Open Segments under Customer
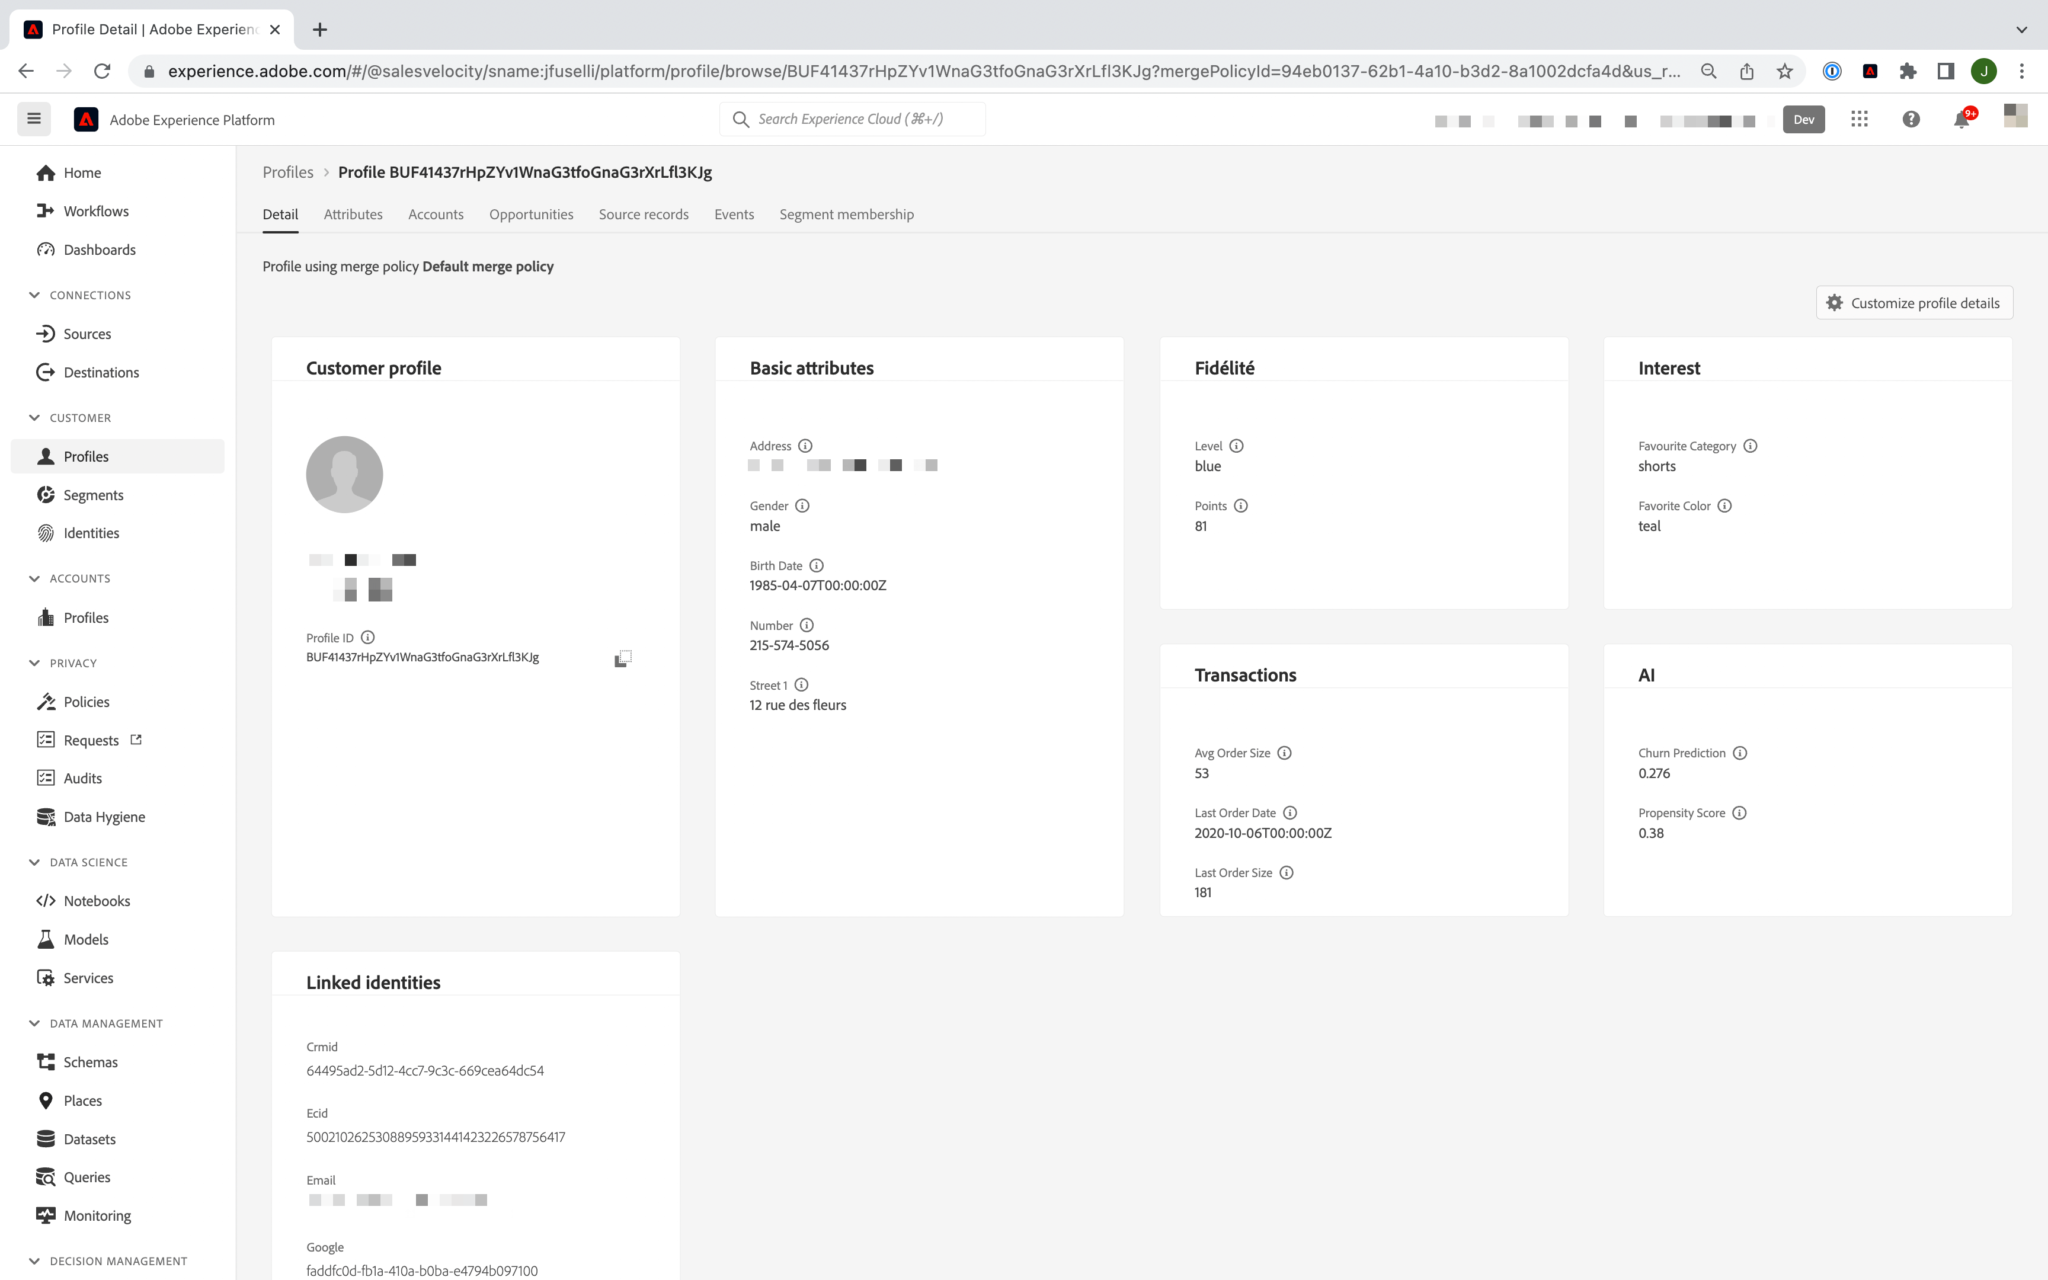 [92, 494]
